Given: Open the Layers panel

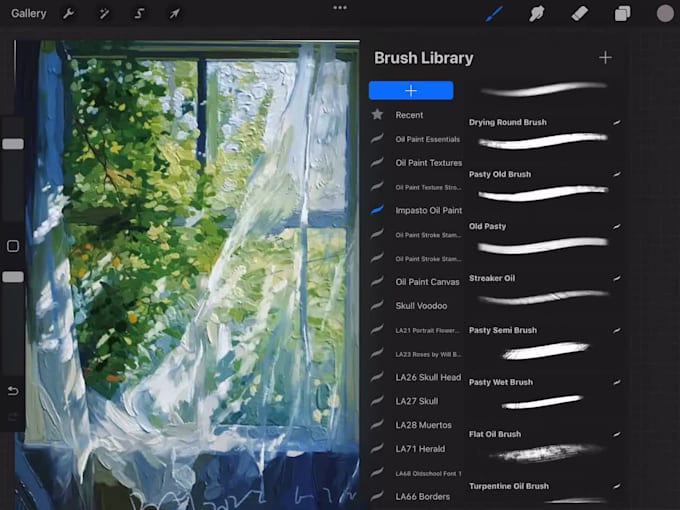Looking at the screenshot, I should coord(622,13).
